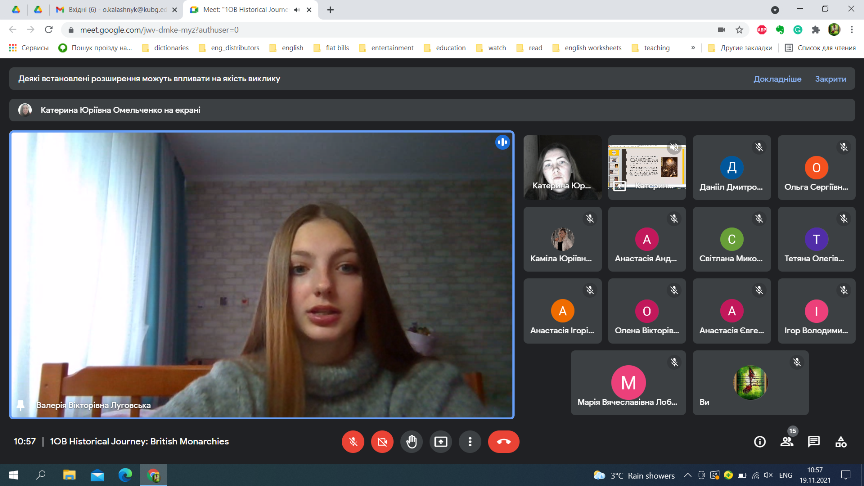Turn on the camera in call controls

(x=381, y=441)
